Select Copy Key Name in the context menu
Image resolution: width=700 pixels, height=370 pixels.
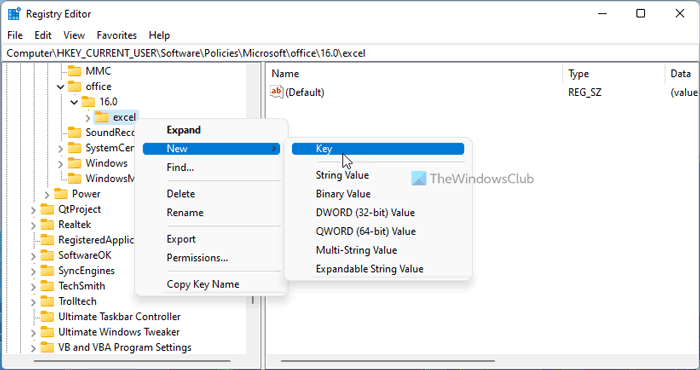[x=203, y=284]
